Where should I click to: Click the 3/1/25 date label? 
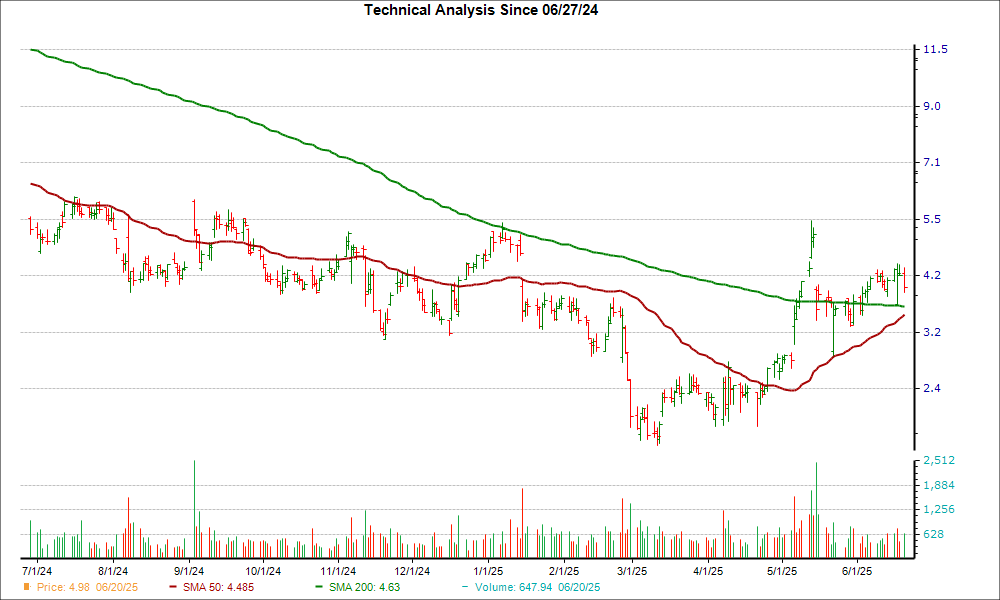pyautogui.click(x=632, y=571)
